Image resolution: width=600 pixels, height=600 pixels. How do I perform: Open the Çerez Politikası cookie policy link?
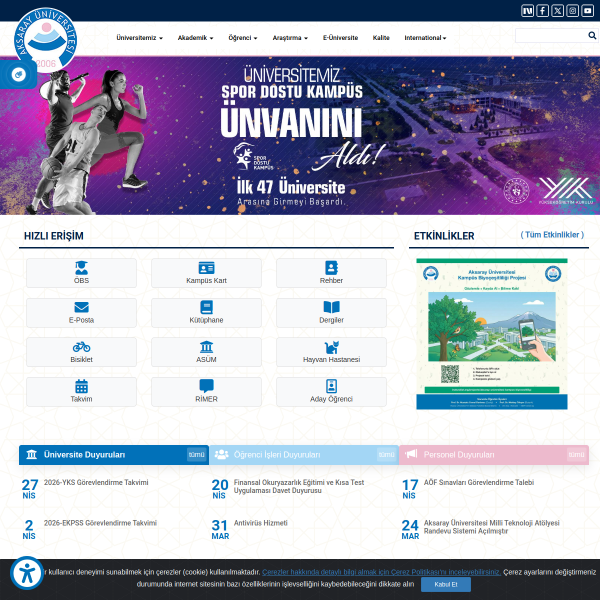381,572
